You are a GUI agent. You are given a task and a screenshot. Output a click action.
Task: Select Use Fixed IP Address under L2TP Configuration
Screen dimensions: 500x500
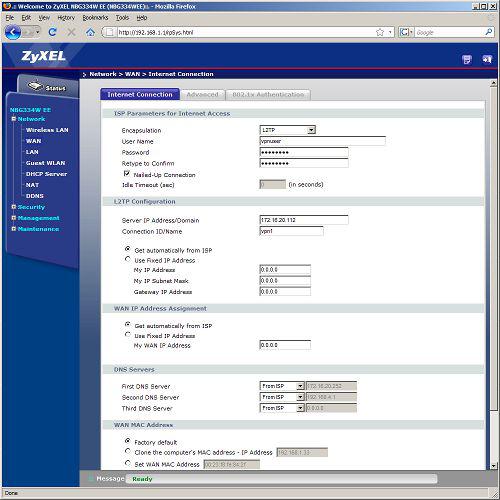[128, 259]
